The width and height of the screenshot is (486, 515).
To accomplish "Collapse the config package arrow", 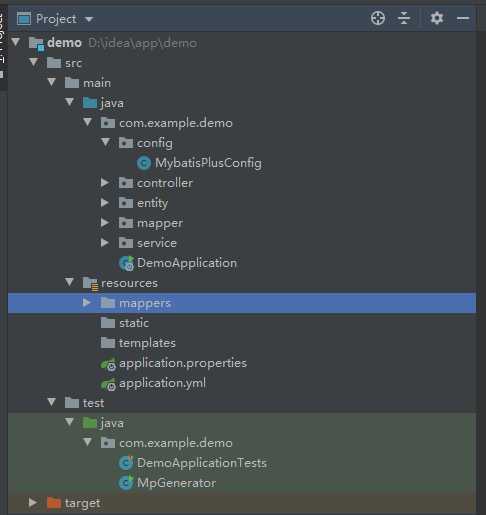I will click(106, 142).
